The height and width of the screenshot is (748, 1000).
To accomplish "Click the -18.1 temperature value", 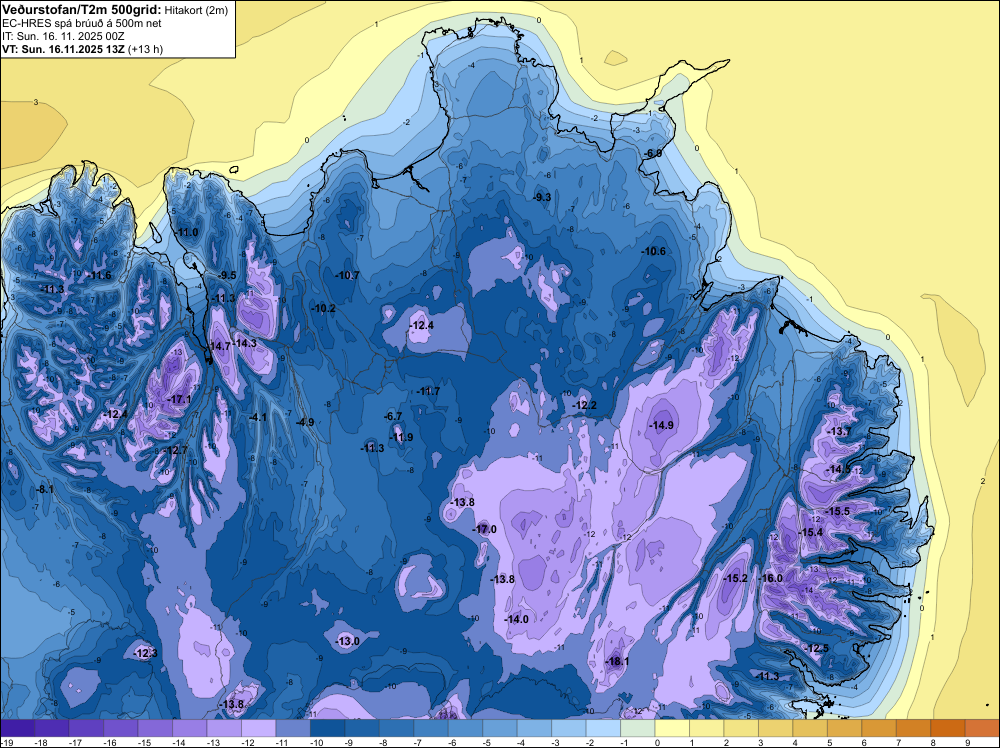I will pos(617,661).
